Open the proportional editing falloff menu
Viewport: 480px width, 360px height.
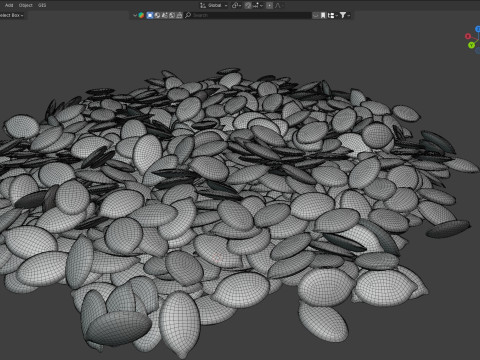click(x=279, y=5)
